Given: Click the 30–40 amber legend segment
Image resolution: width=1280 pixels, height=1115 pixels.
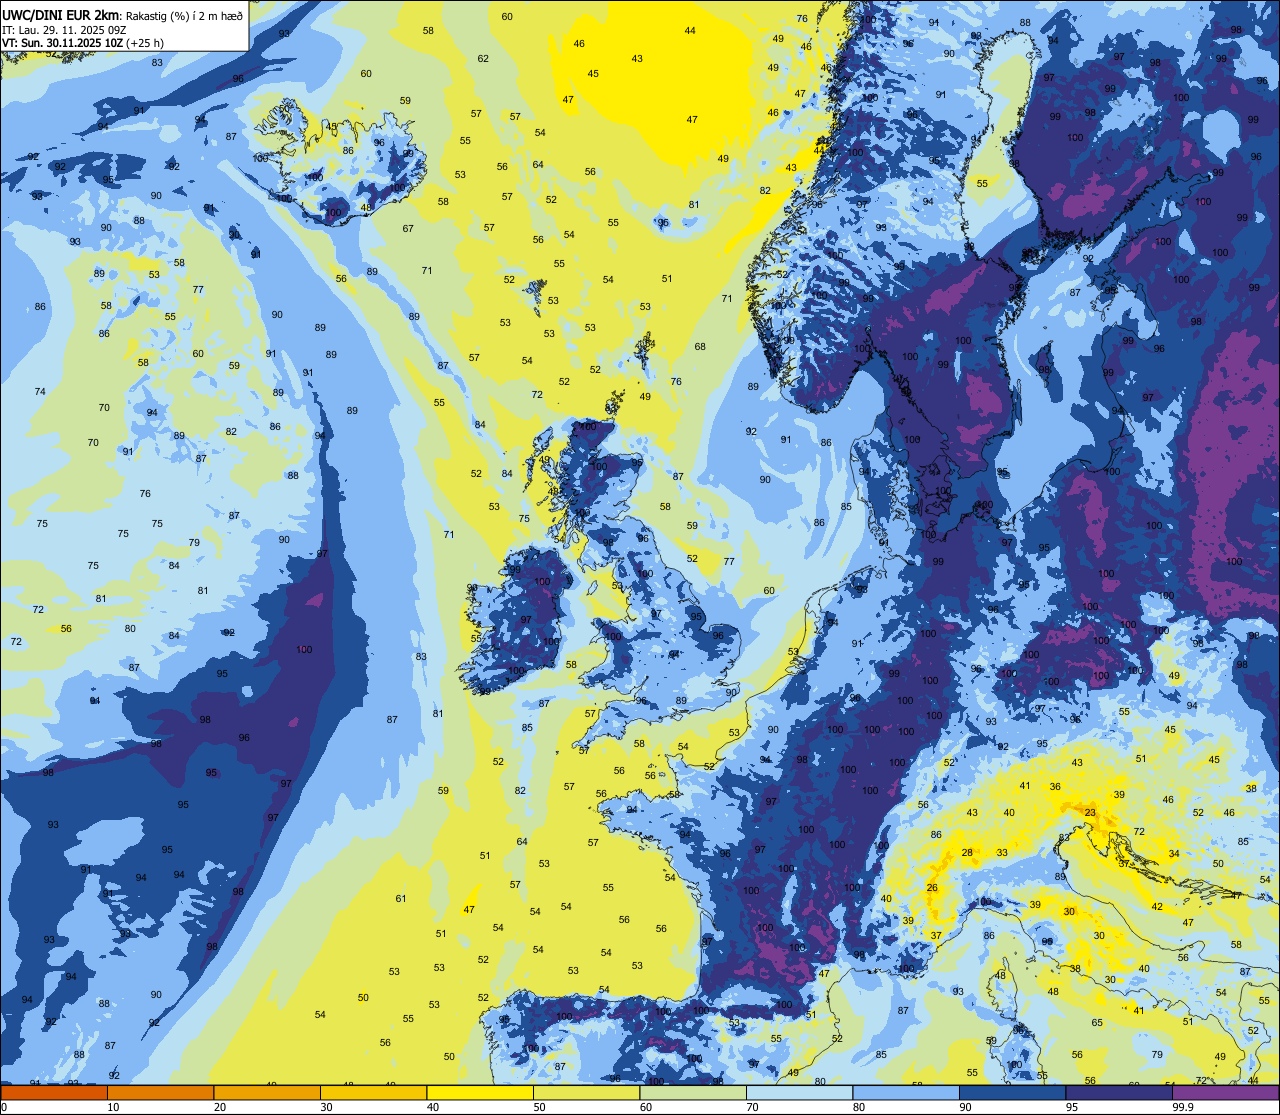Looking at the screenshot, I should tap(373, 1092).
